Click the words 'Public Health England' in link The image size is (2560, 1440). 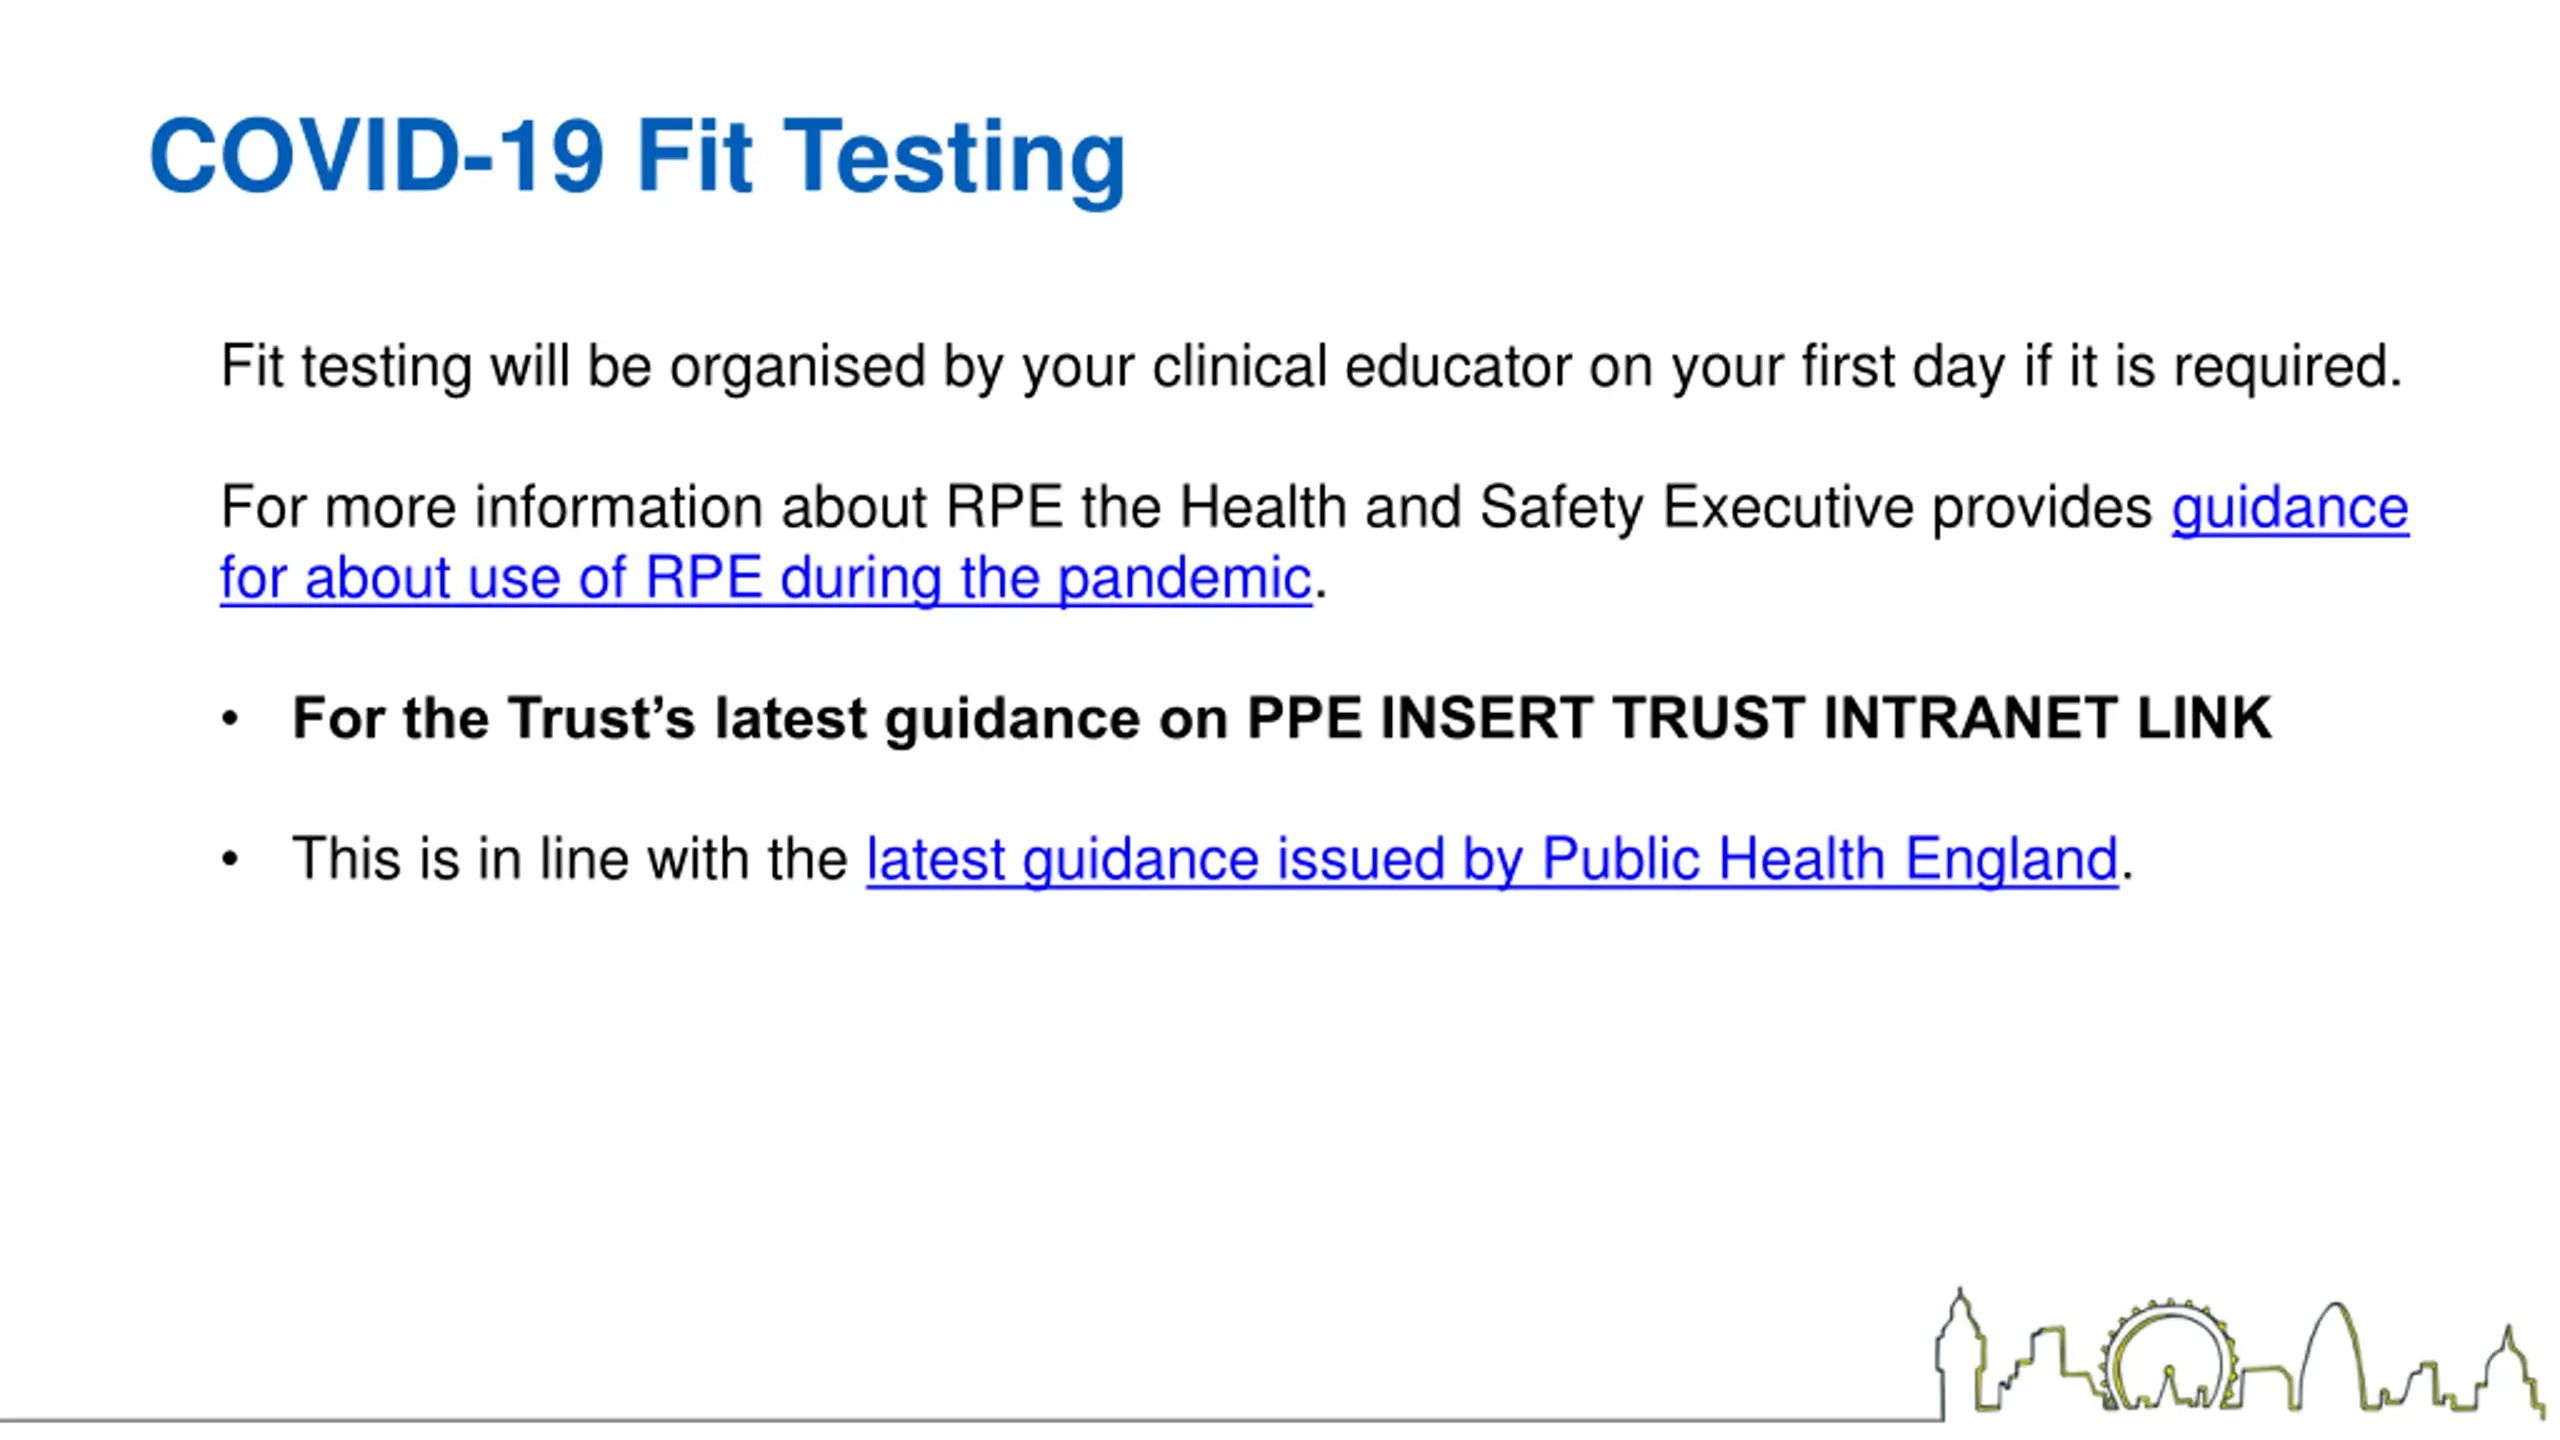[1830, 859]
